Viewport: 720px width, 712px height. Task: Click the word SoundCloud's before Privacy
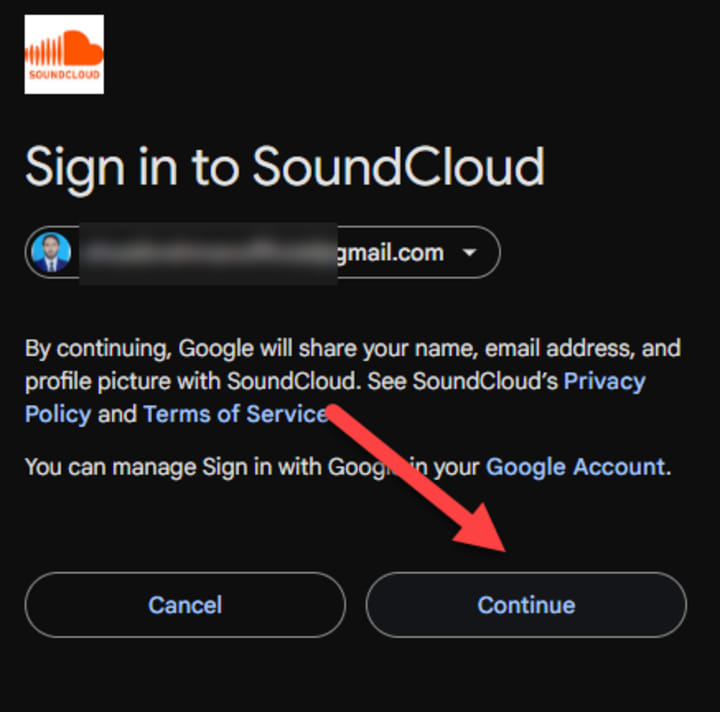coord(485,381)
